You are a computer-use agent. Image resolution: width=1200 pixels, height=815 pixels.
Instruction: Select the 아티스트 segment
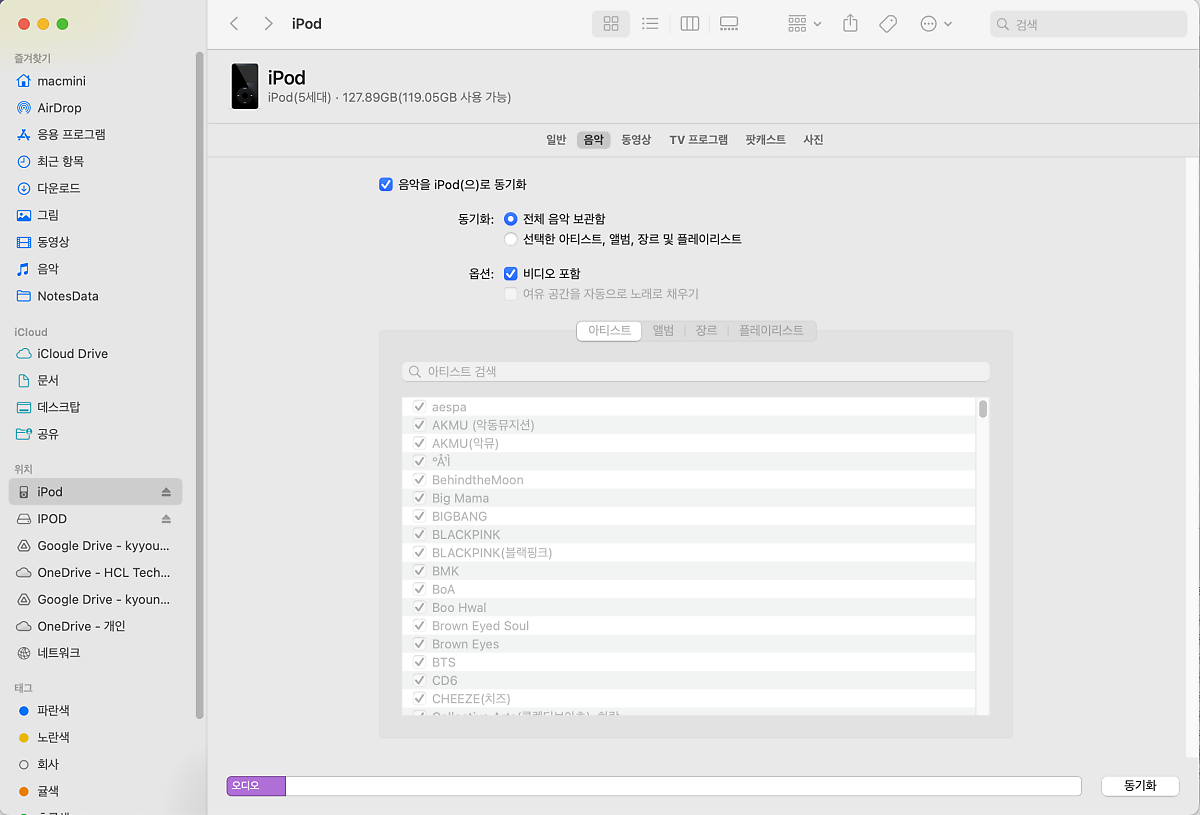(x=609, y=330)
